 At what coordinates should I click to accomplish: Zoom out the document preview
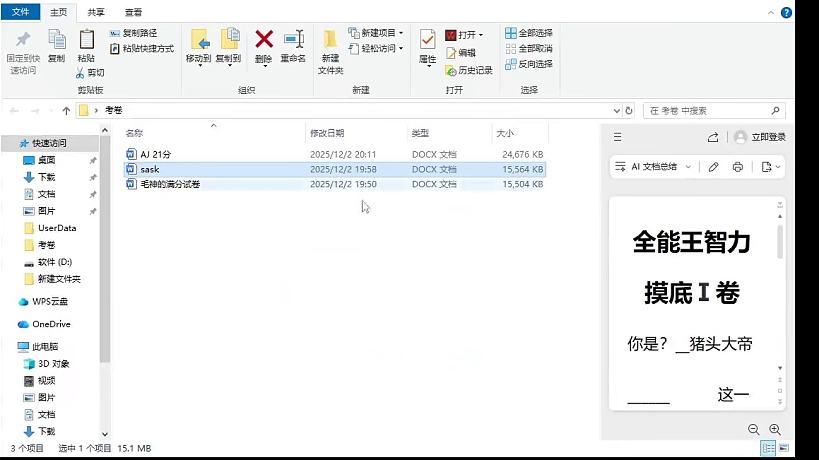point(753,429)
